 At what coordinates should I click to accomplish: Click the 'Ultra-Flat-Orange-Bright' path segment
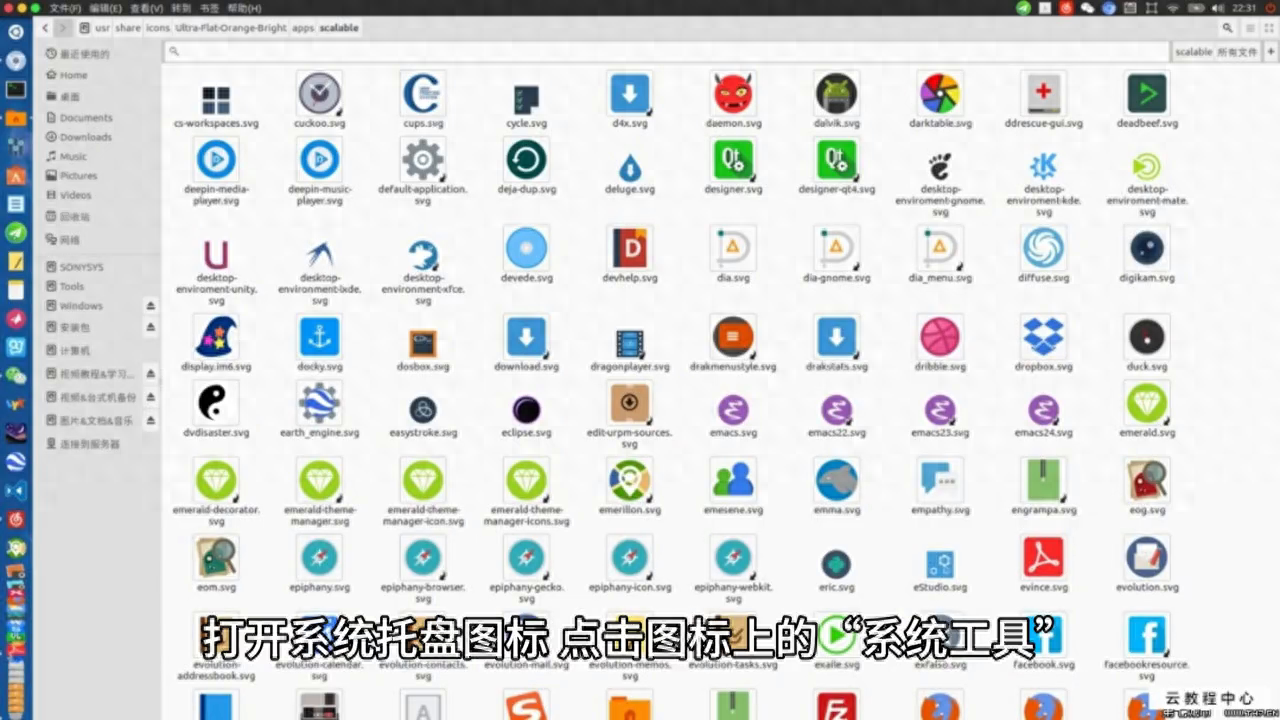(x=231, y=28)
